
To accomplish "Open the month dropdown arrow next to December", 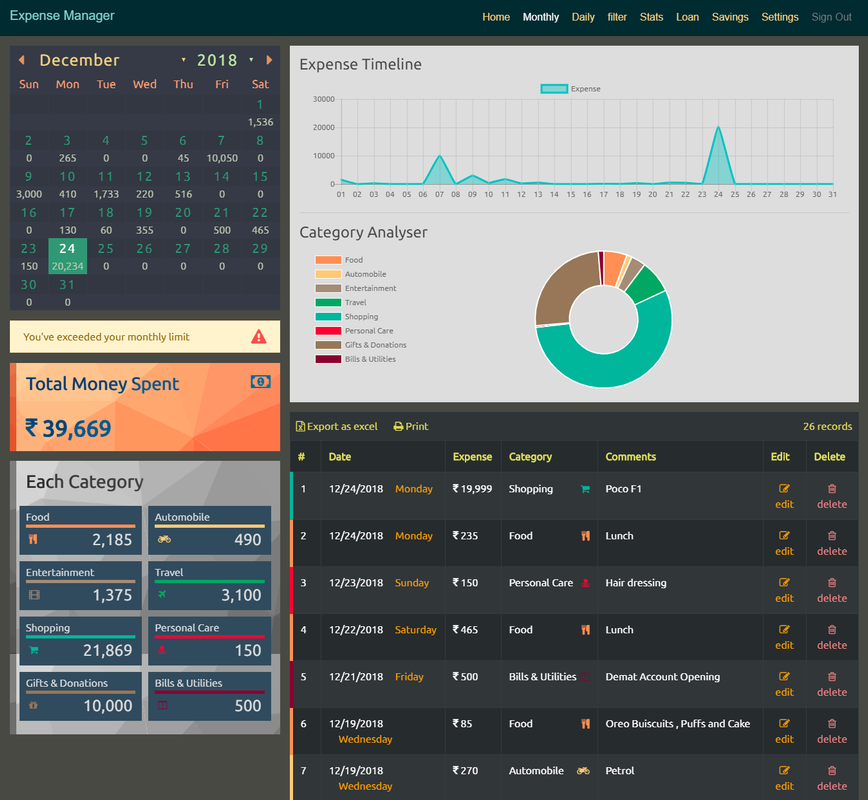I will point(183,60).
